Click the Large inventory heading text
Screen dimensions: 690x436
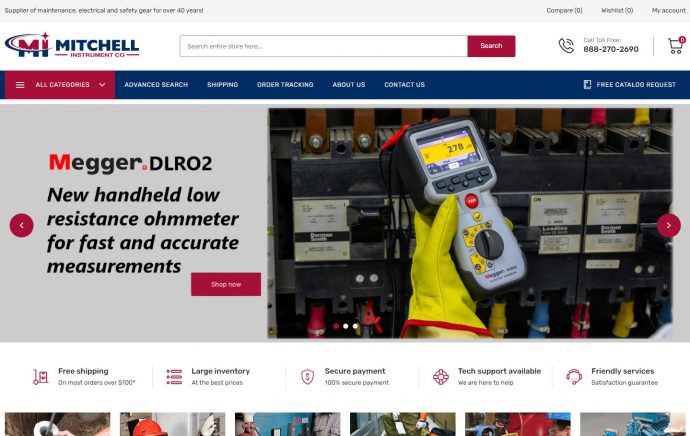[220, 371]
